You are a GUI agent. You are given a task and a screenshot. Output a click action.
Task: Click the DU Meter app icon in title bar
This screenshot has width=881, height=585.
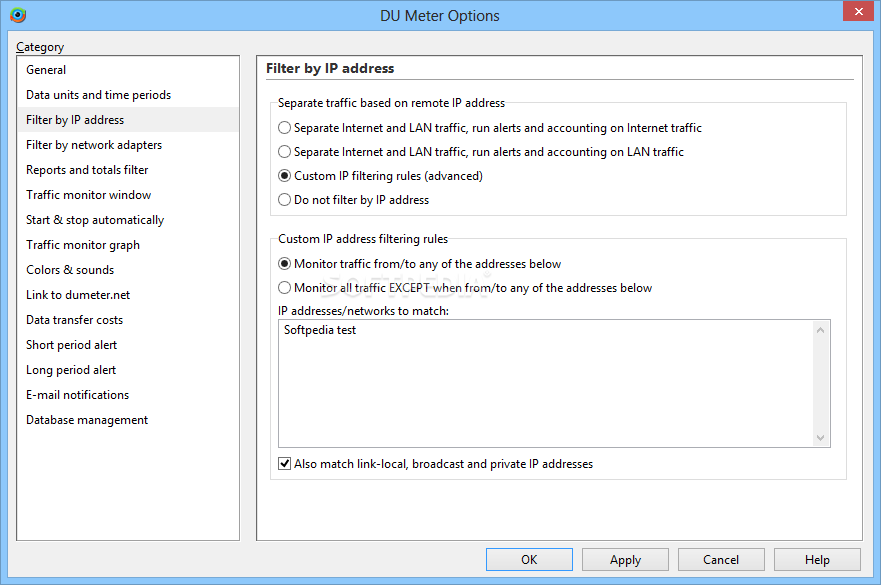click(x=18, y=15)
